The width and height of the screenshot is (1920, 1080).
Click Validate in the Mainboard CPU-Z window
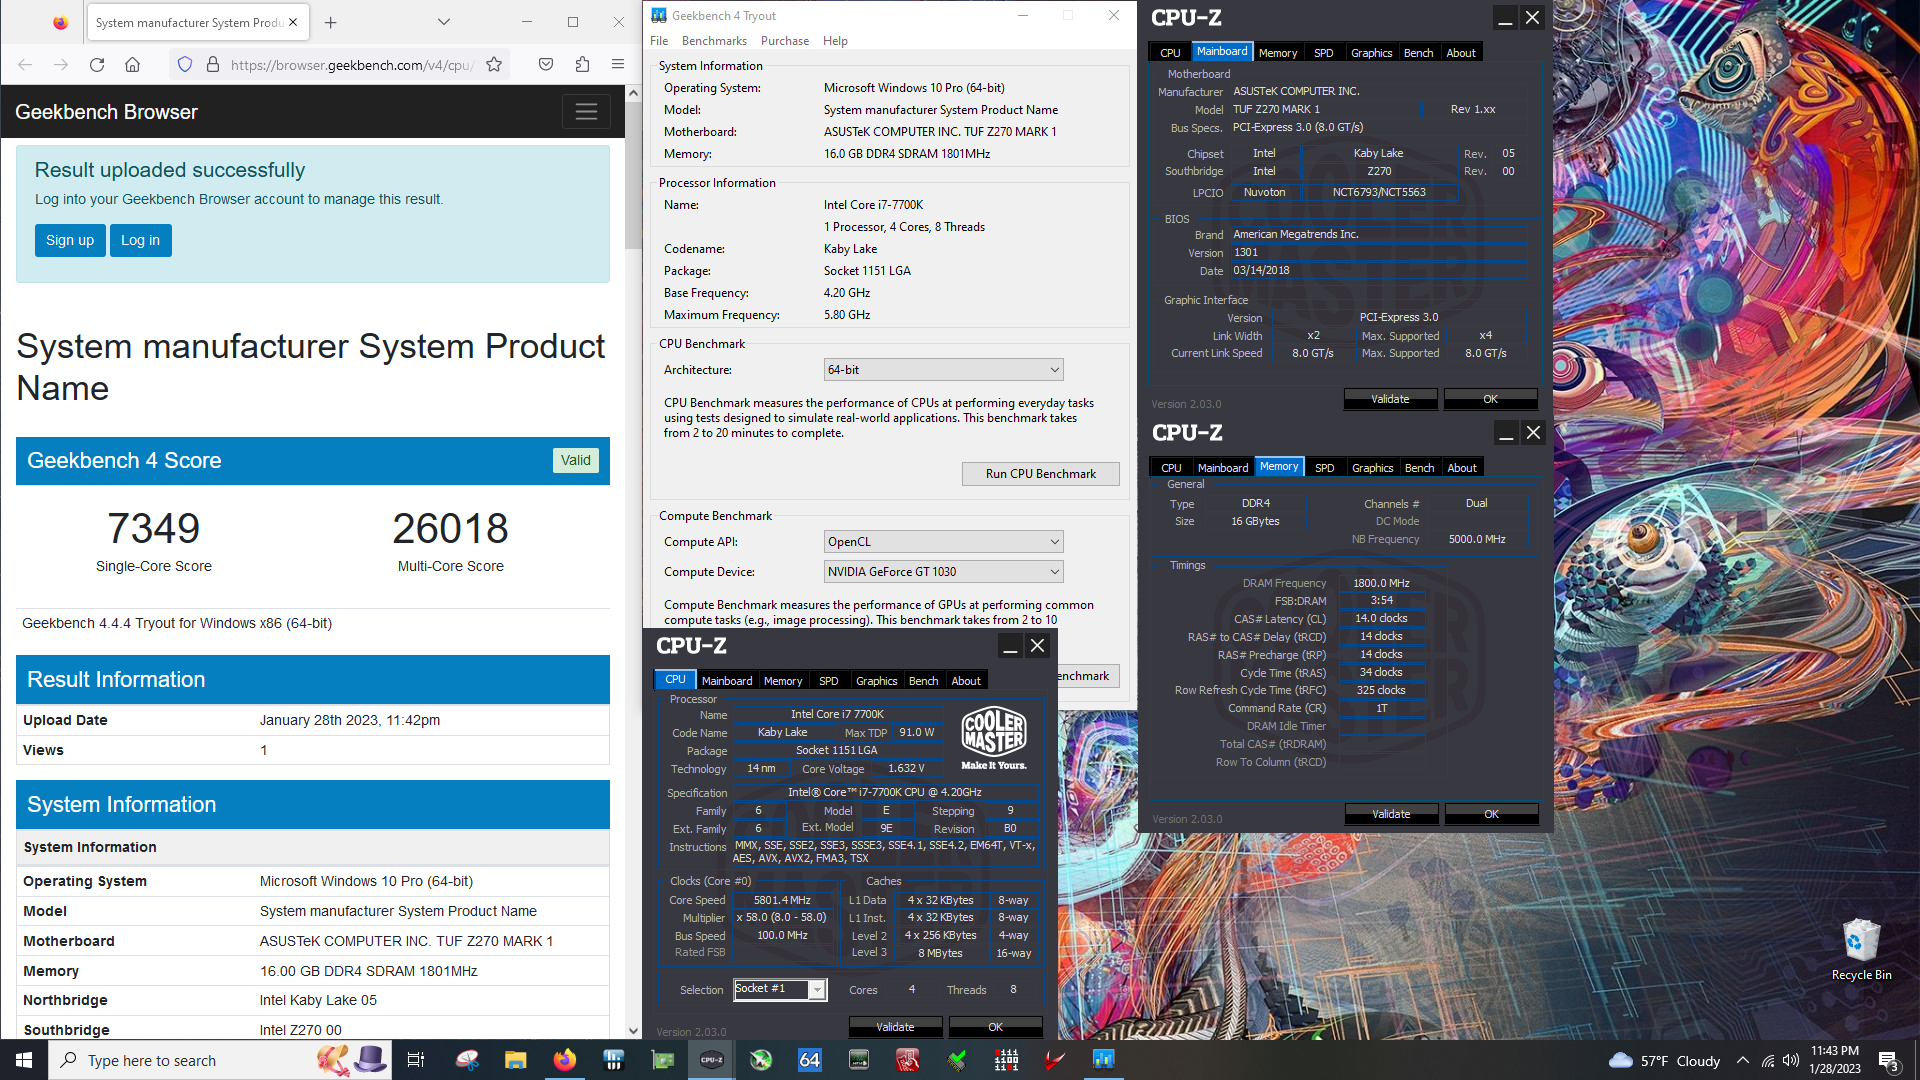click(1390, 399)
